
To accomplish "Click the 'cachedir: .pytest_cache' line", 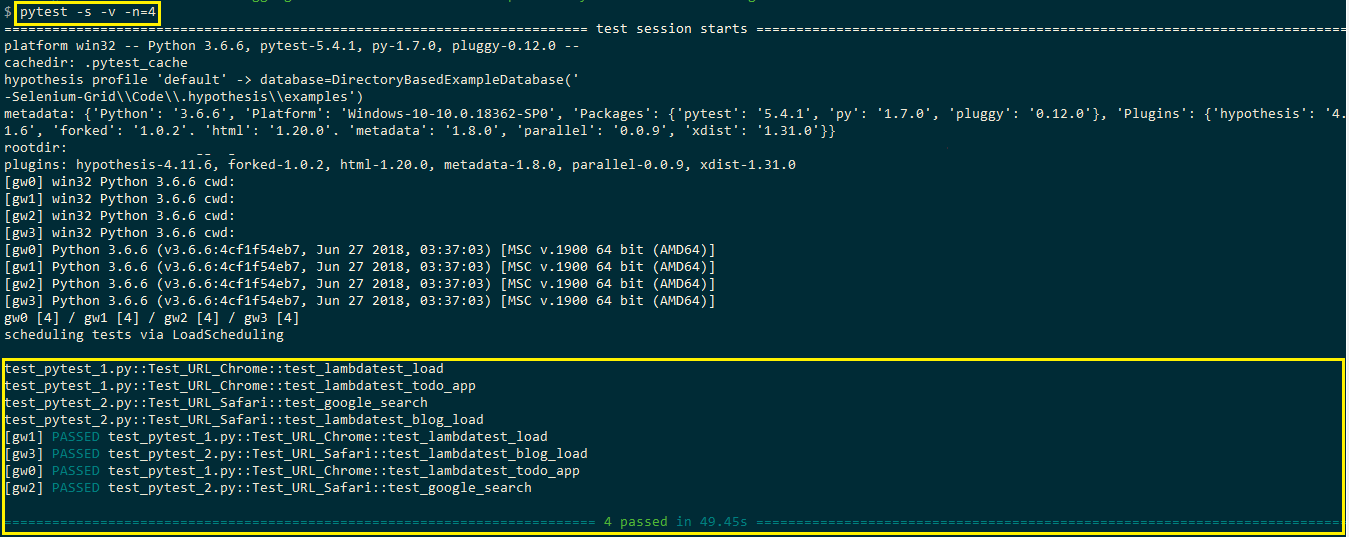I will click(x=96, y=63).
